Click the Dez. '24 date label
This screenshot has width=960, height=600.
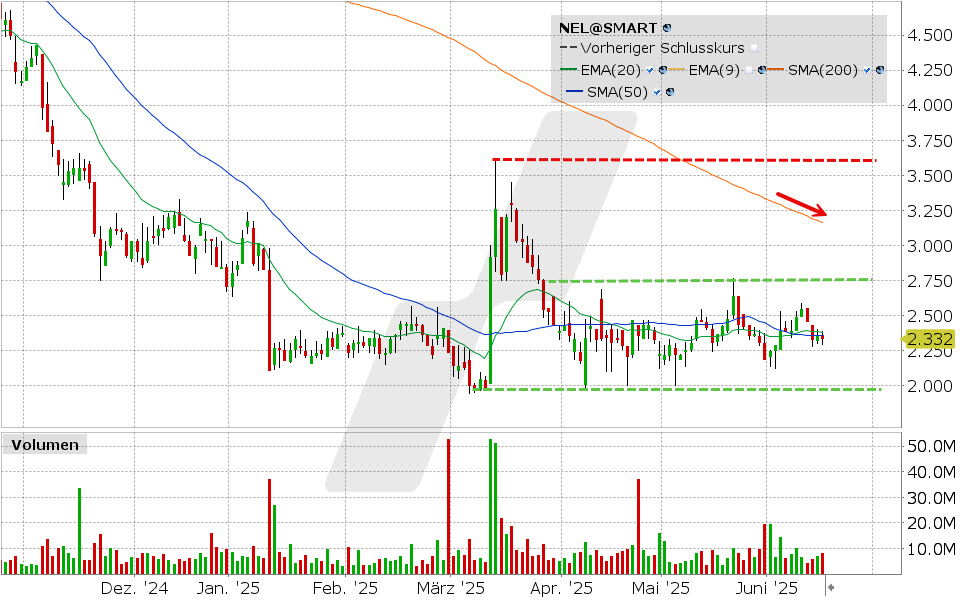[134, 588]
